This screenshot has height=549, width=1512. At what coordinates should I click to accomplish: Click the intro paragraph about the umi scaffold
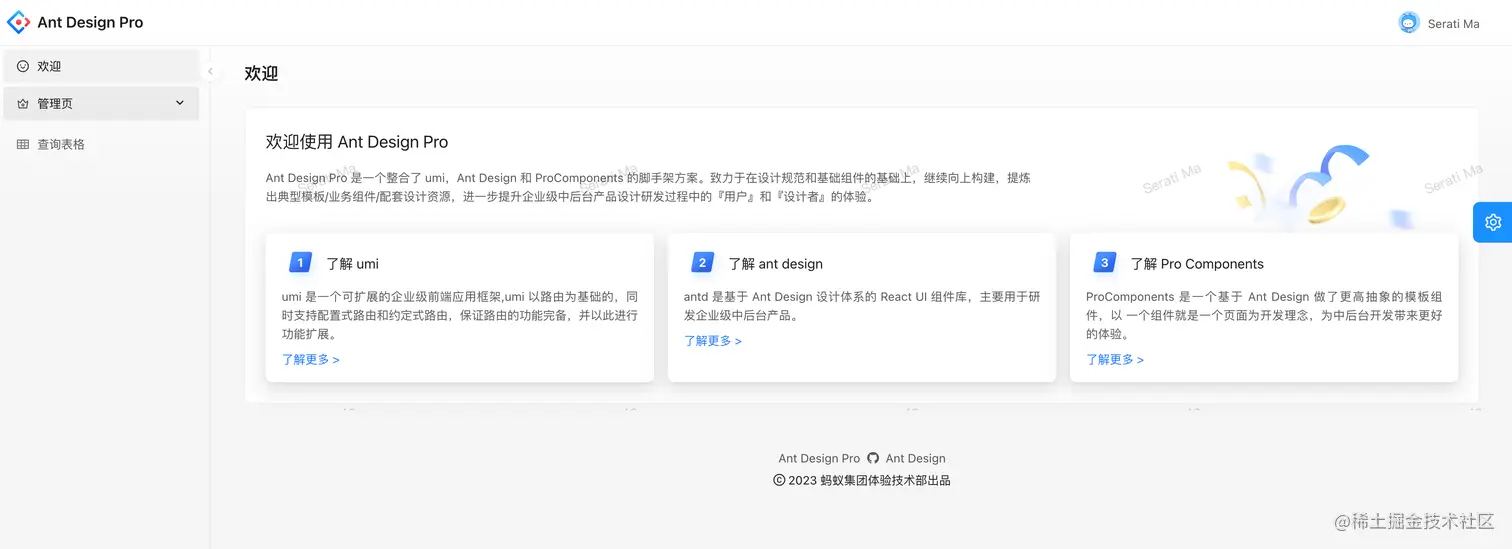point(648,187)
